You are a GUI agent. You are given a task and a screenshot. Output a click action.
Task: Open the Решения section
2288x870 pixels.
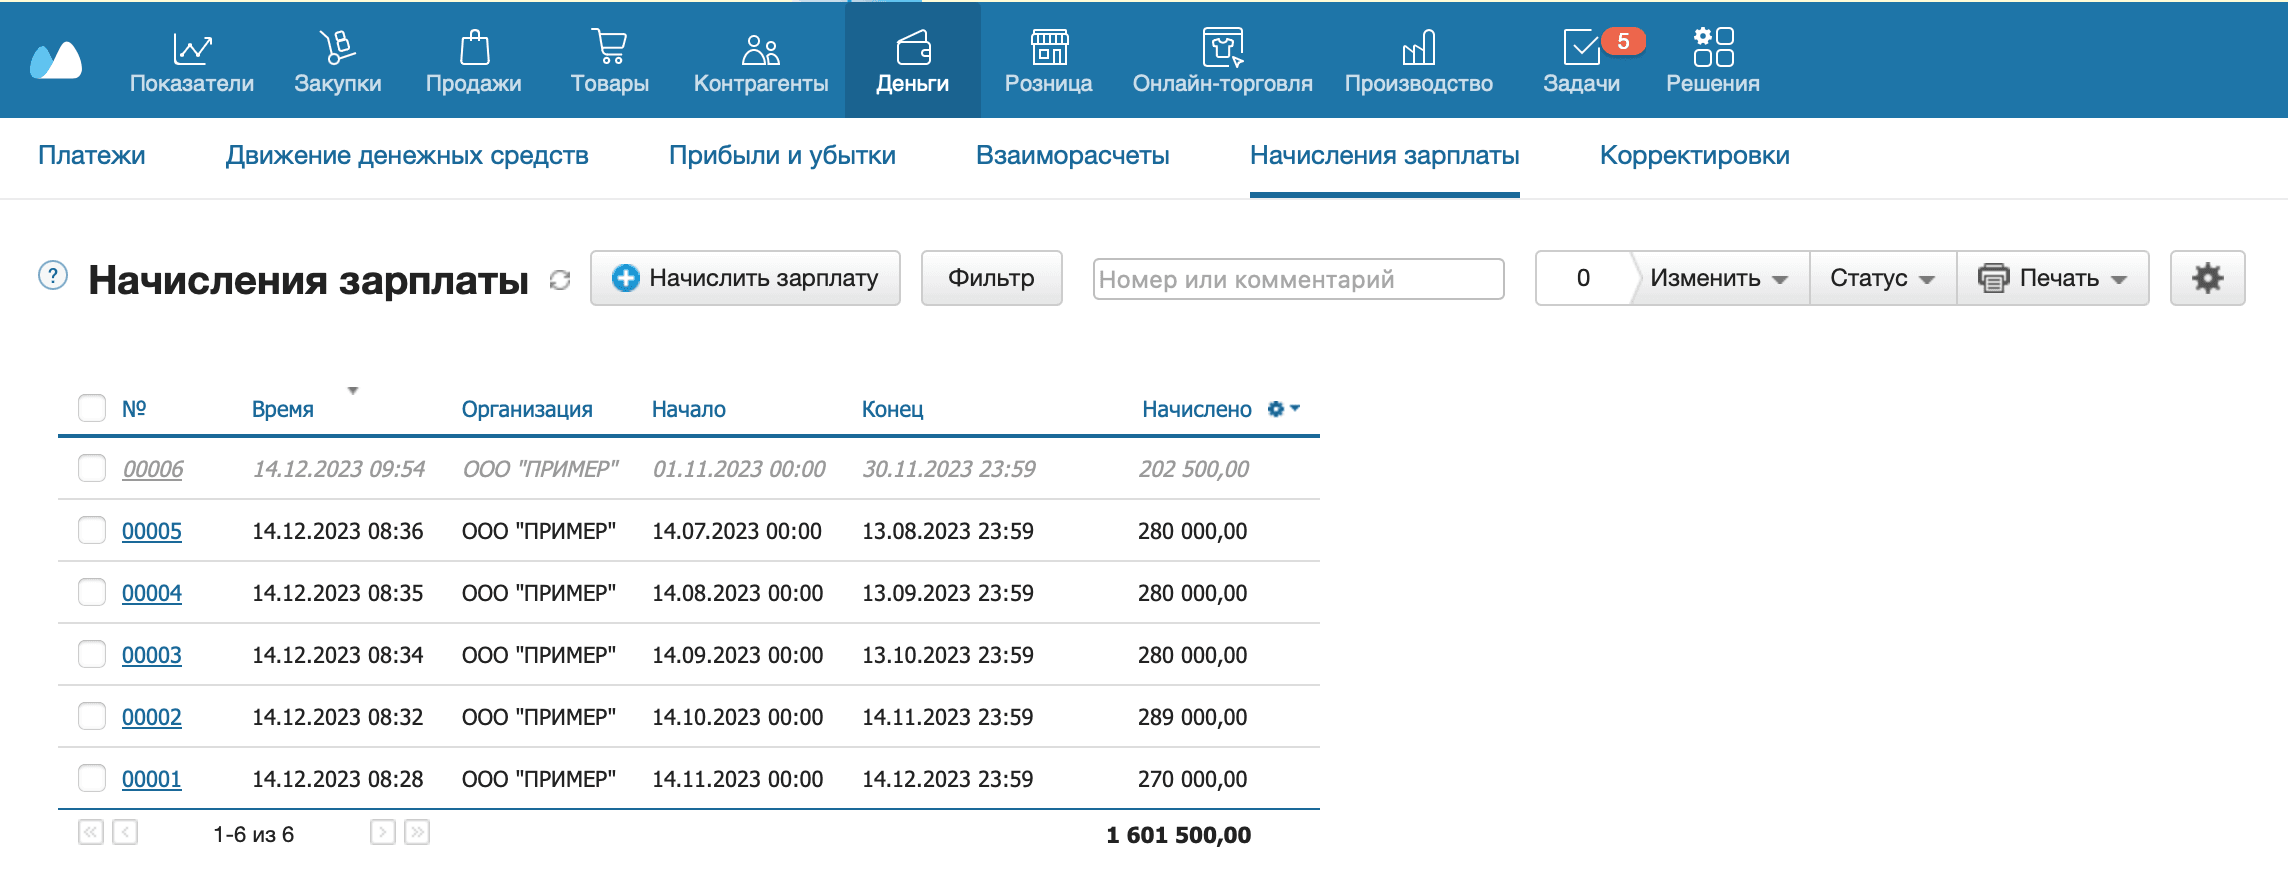[1713, 60]
